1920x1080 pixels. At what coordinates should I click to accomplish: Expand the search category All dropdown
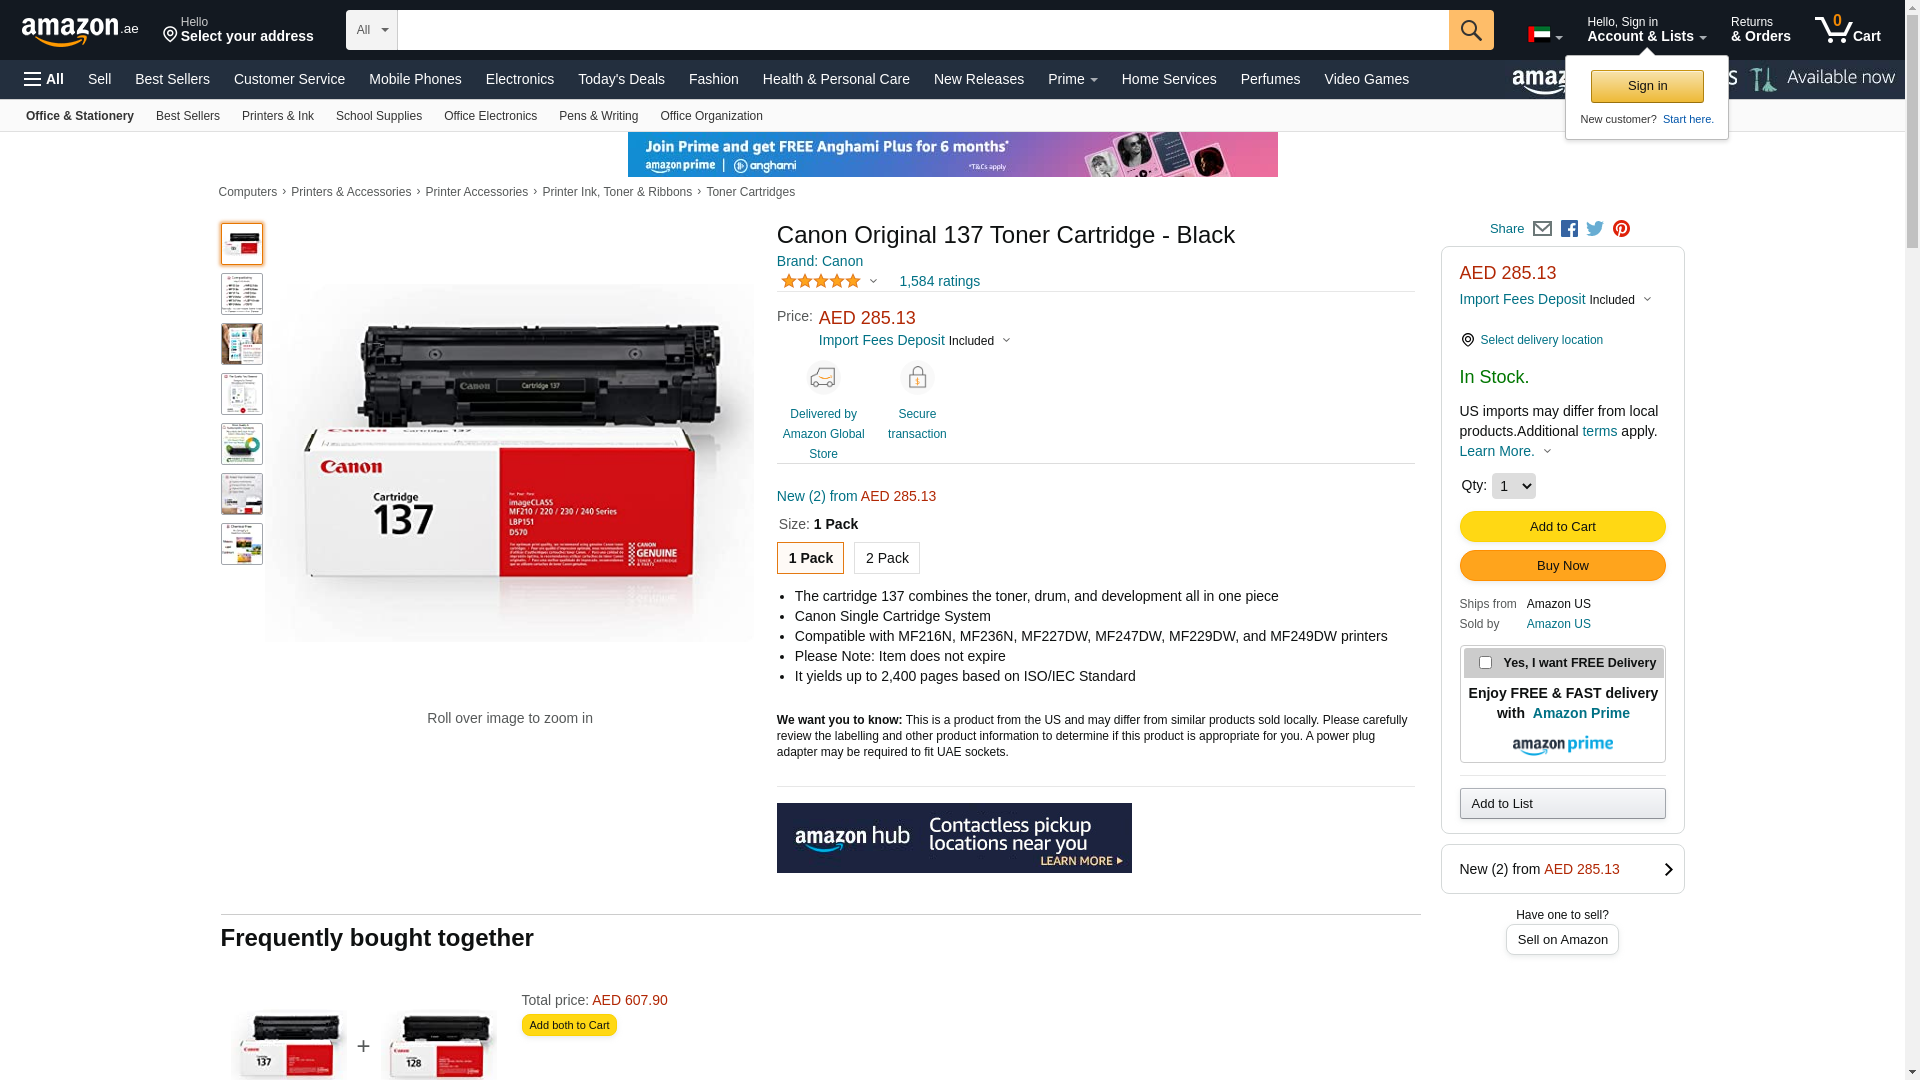pyautogui.click(x=372, y=30)
